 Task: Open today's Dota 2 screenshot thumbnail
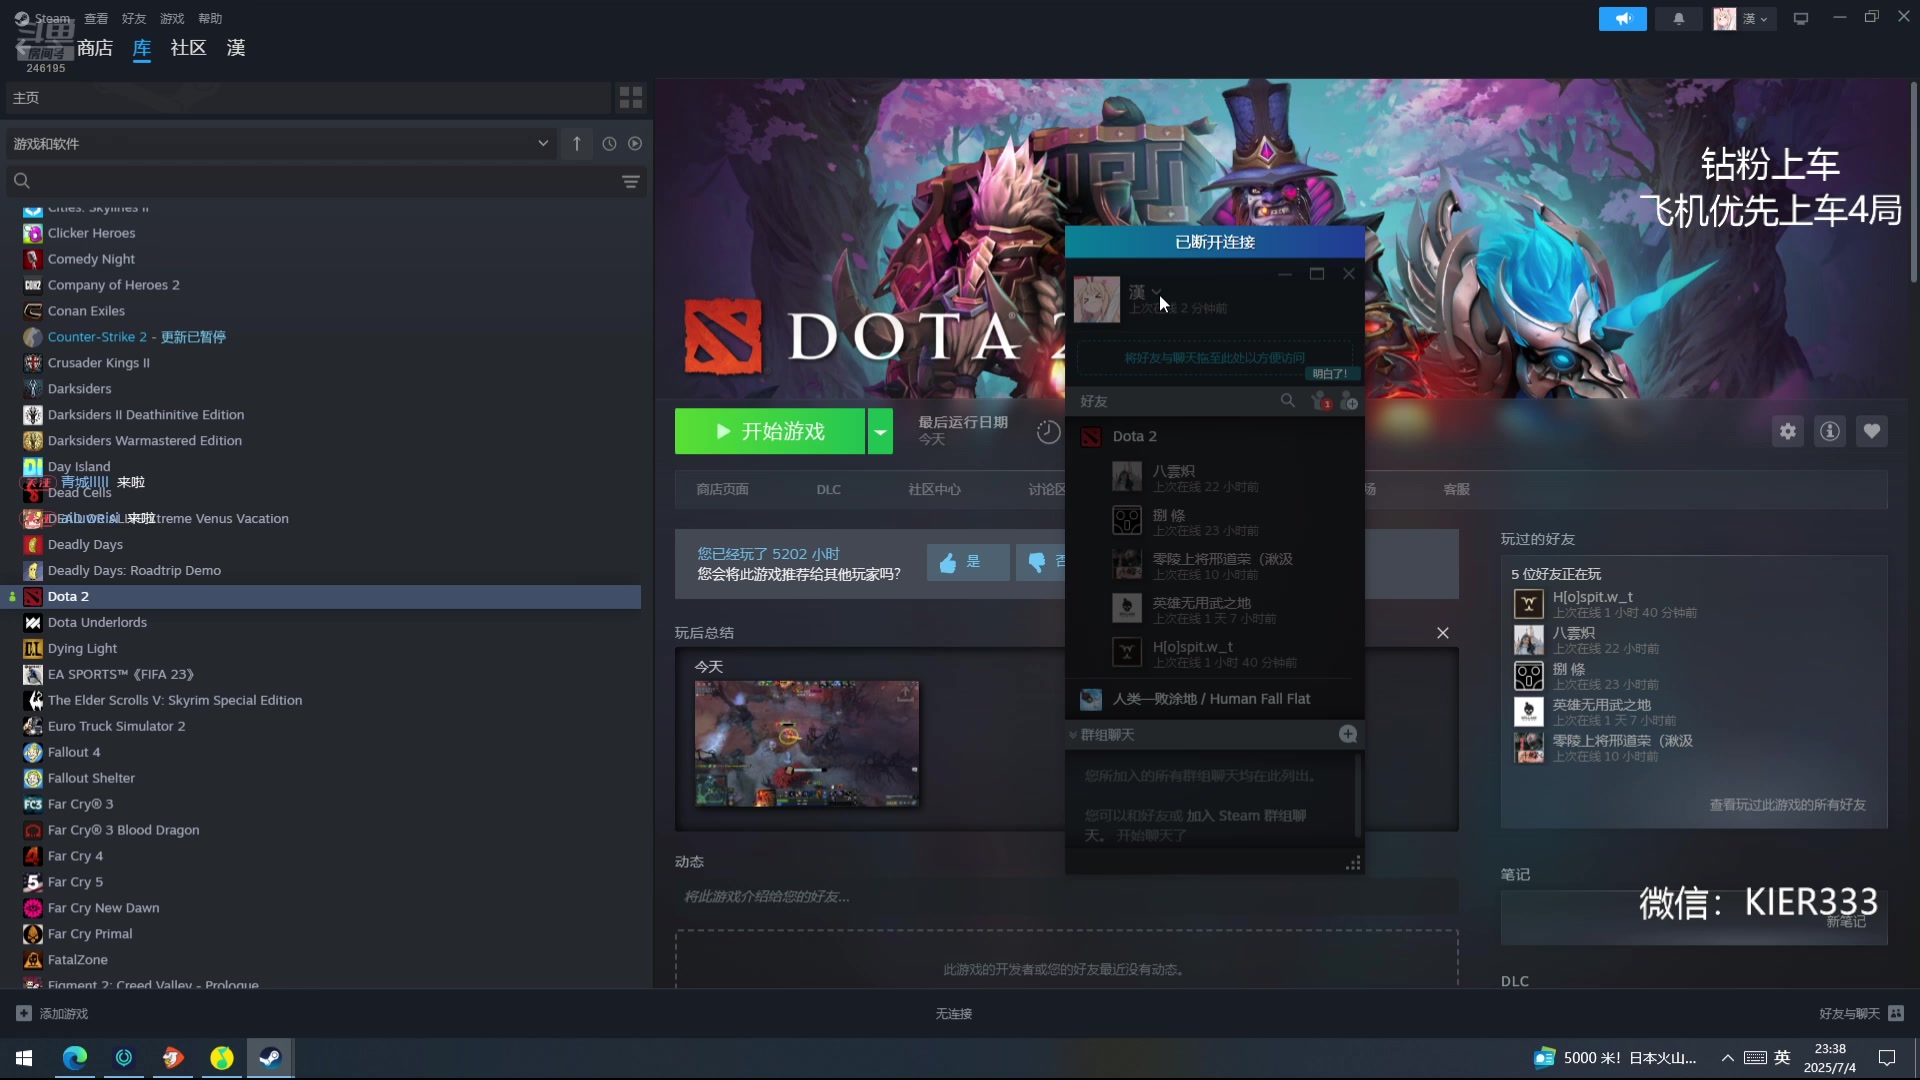click(x=807, y=744)
